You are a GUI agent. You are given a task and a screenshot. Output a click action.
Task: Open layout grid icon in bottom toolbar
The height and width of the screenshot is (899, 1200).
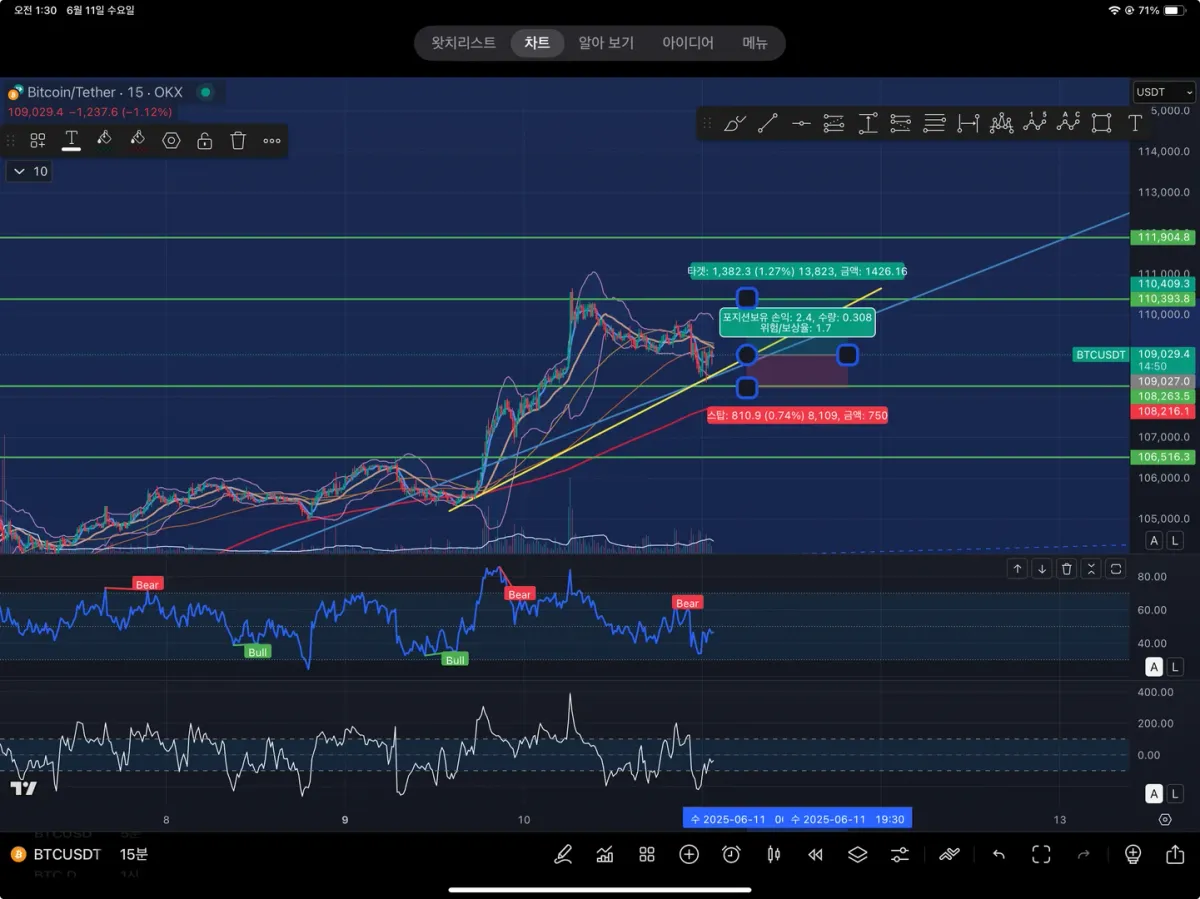647,854
